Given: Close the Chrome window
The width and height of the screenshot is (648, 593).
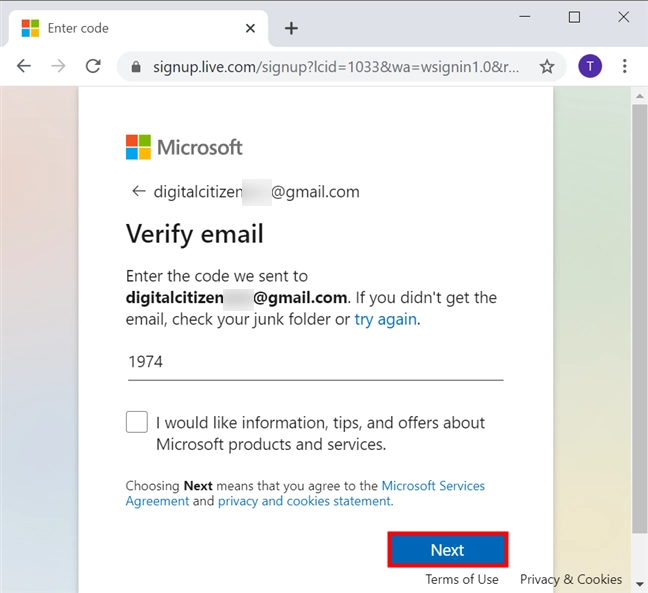Looking at the screenshot, I should tap(624, 17).
